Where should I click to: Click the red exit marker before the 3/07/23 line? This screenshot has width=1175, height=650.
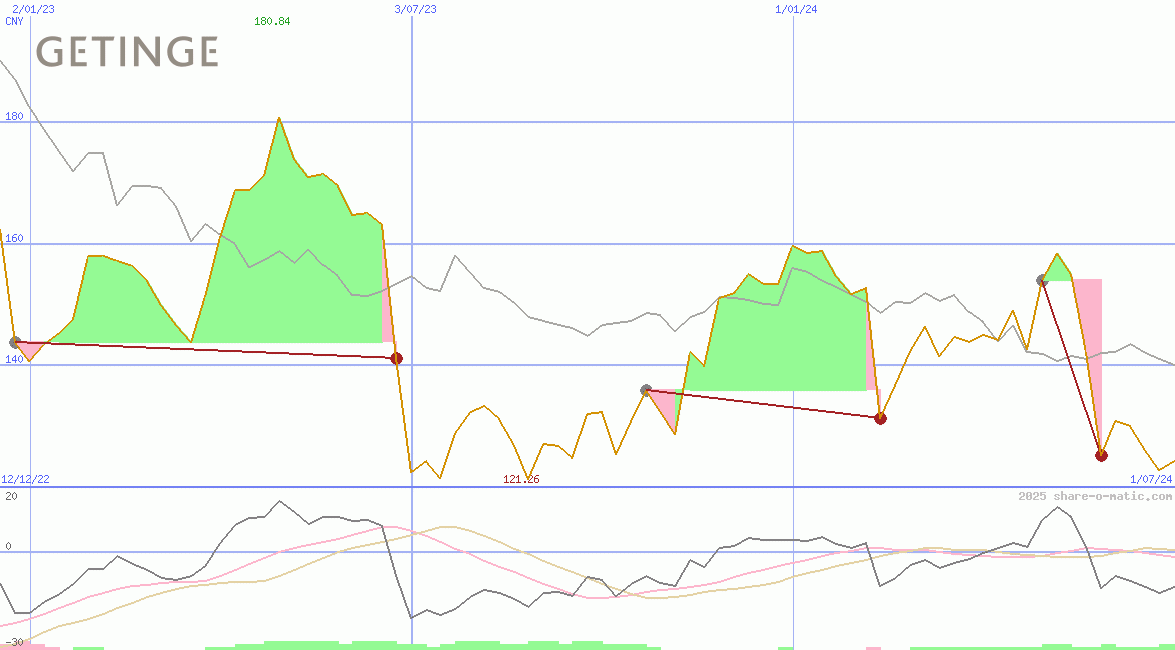click(396, 358)
